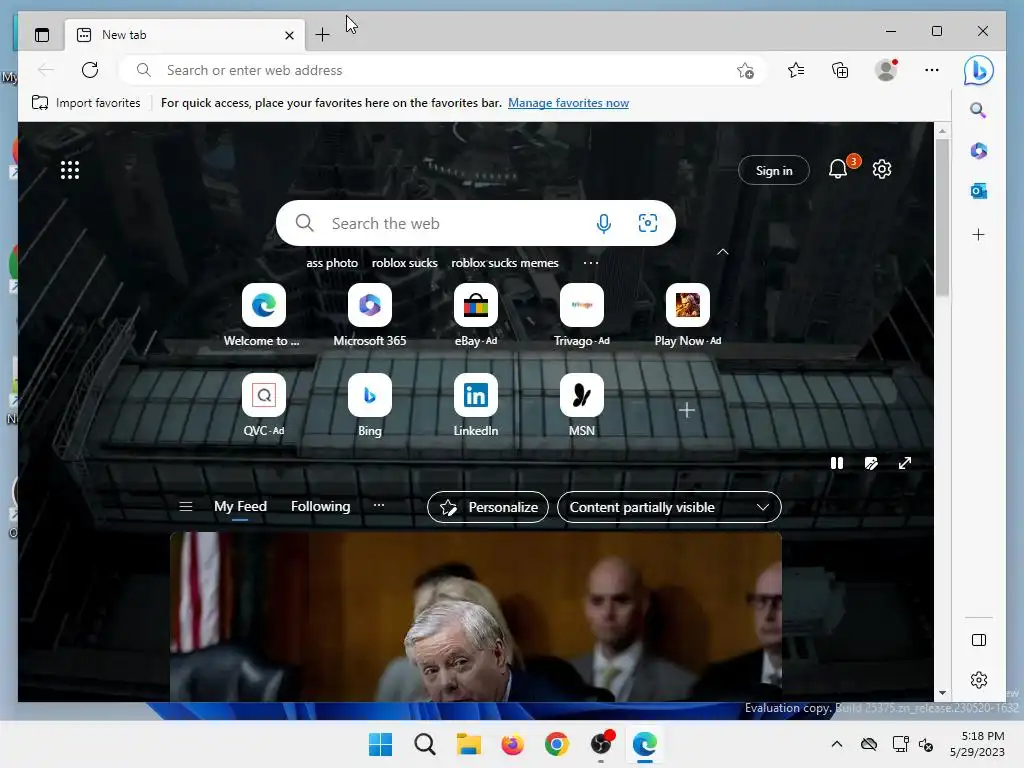Screen dimensions: 1024x768
Task: Expand background to full view
Action: 904,463
